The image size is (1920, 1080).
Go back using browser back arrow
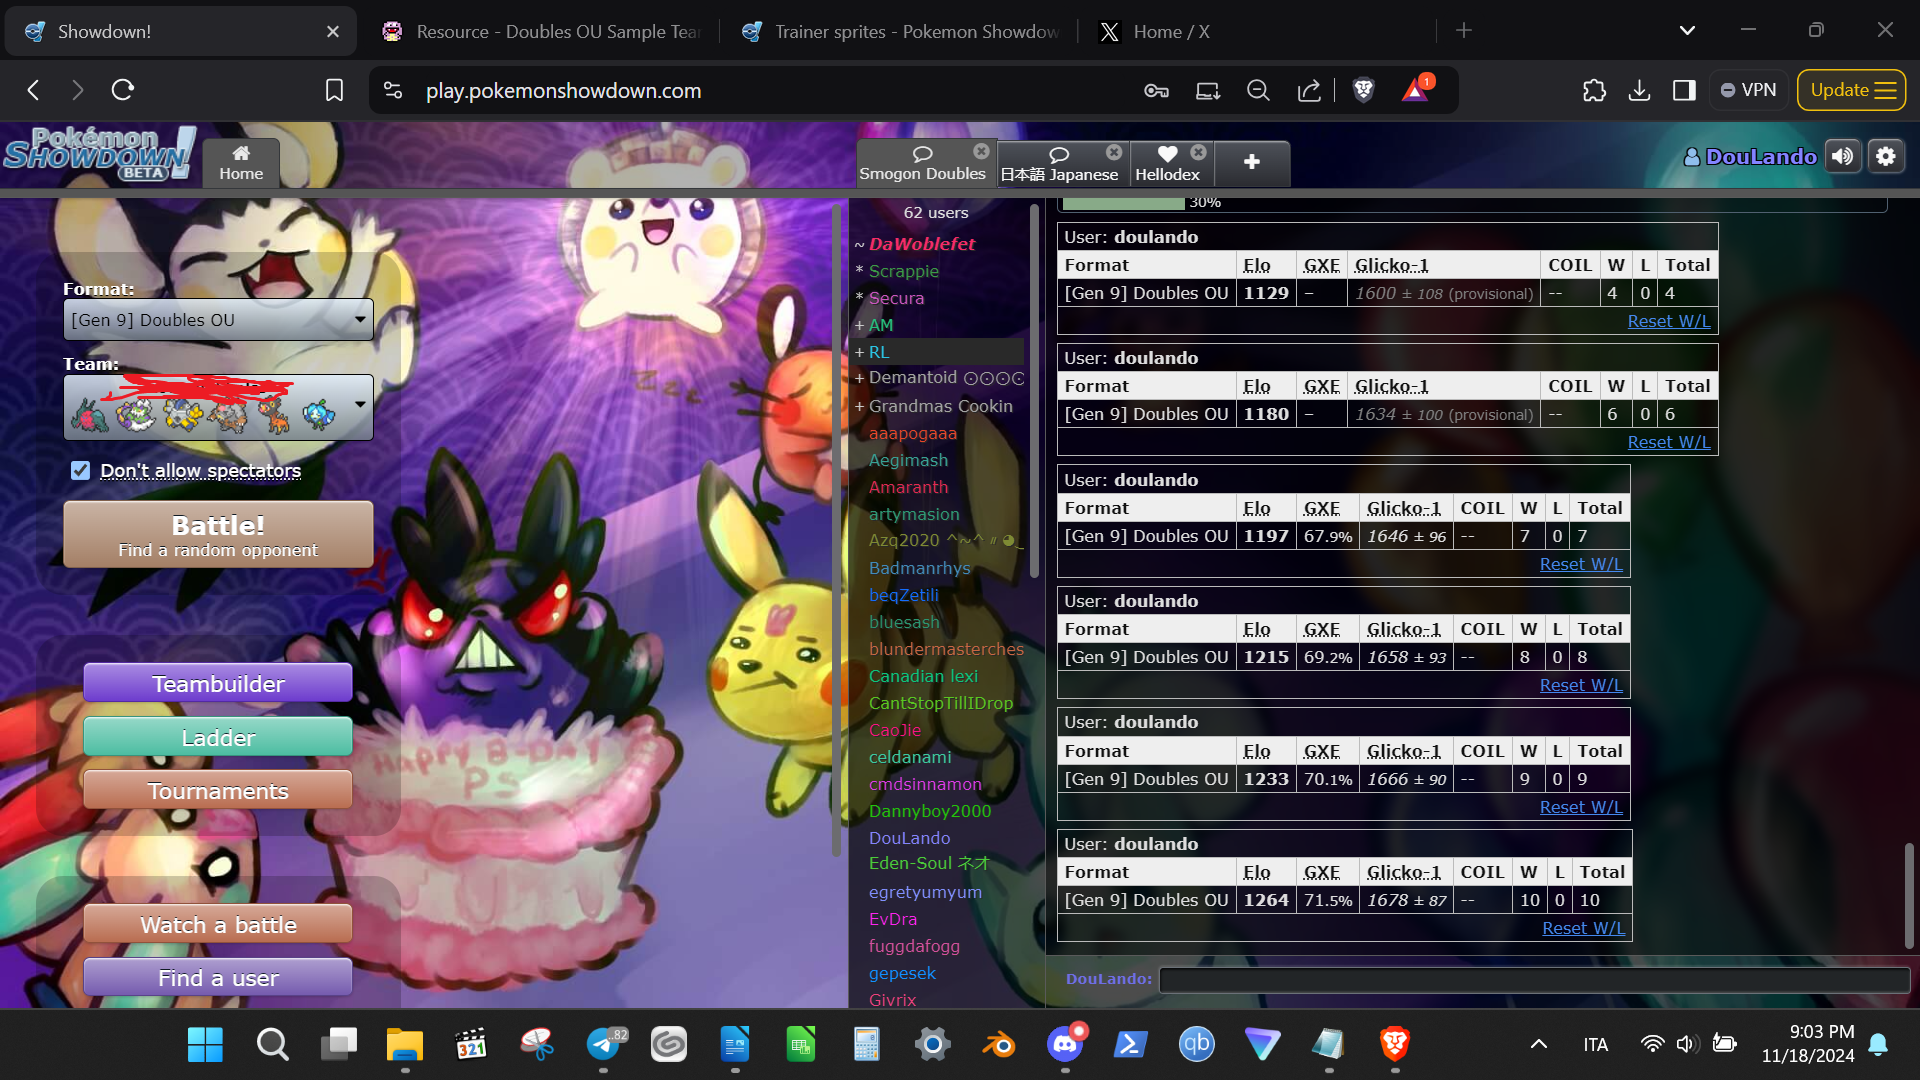coord(33,90)
